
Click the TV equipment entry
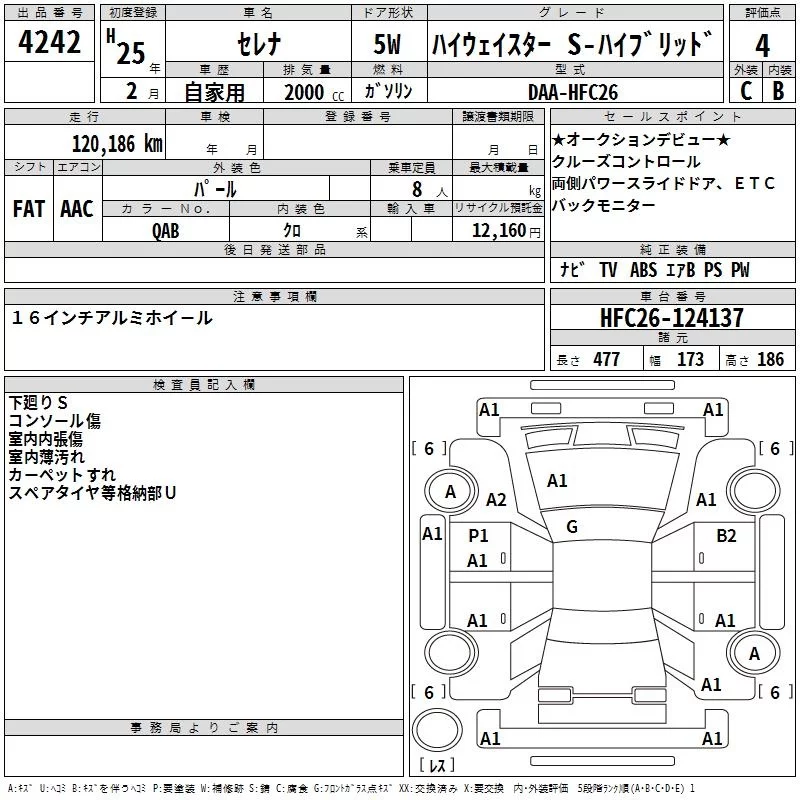(608, 269)
